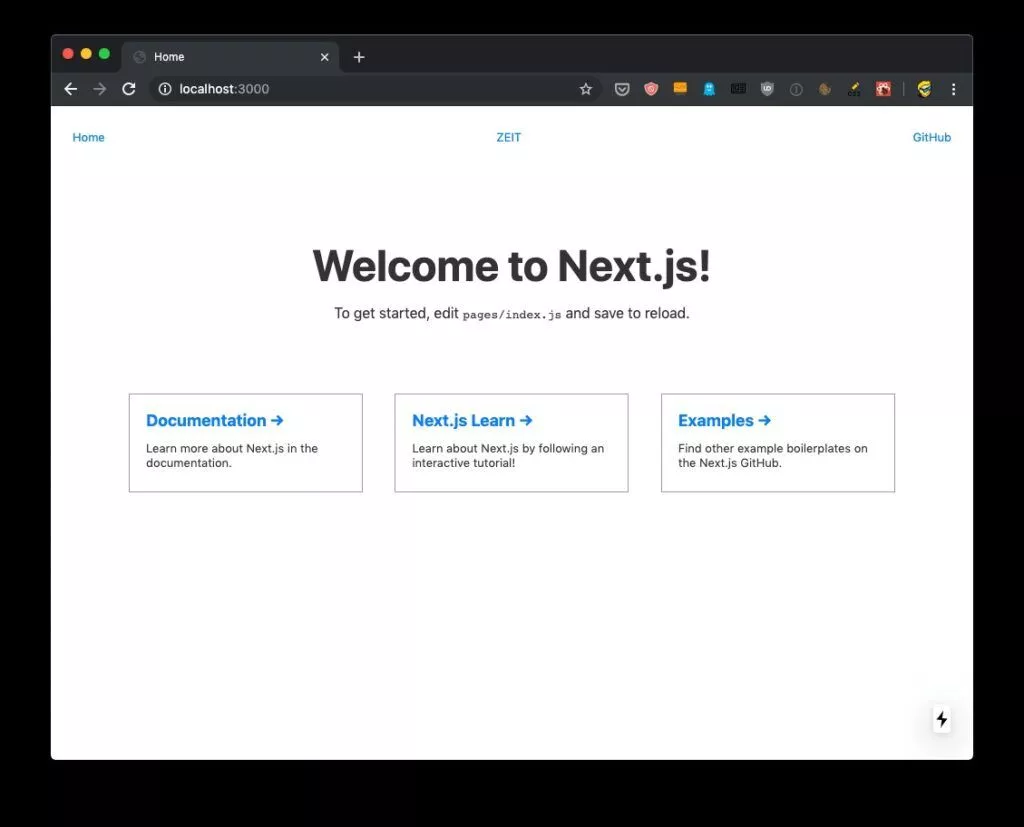Click the orange envelope extension icon
This screenshot has height=827, width=1024.
[680, 89]
